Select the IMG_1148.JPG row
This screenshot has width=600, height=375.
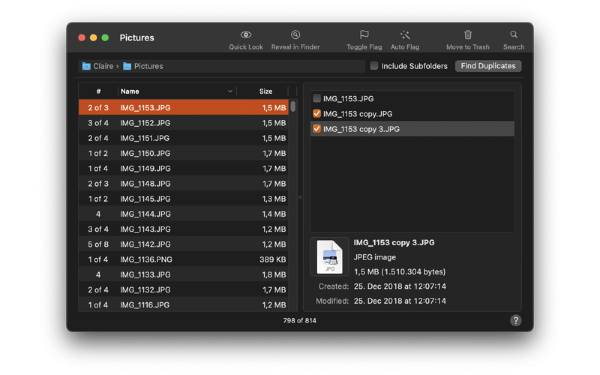(x=183, y=184)
